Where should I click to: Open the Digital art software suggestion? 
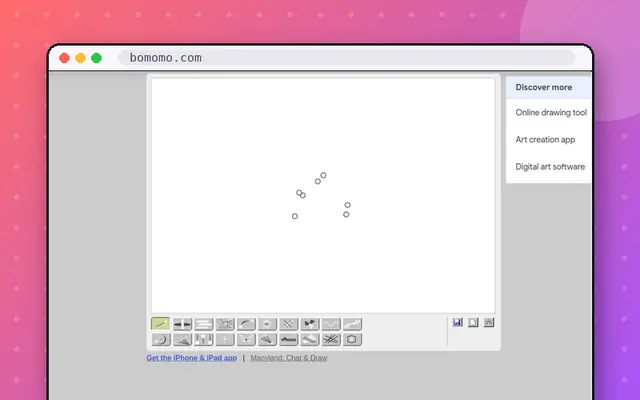pos(550,167)
